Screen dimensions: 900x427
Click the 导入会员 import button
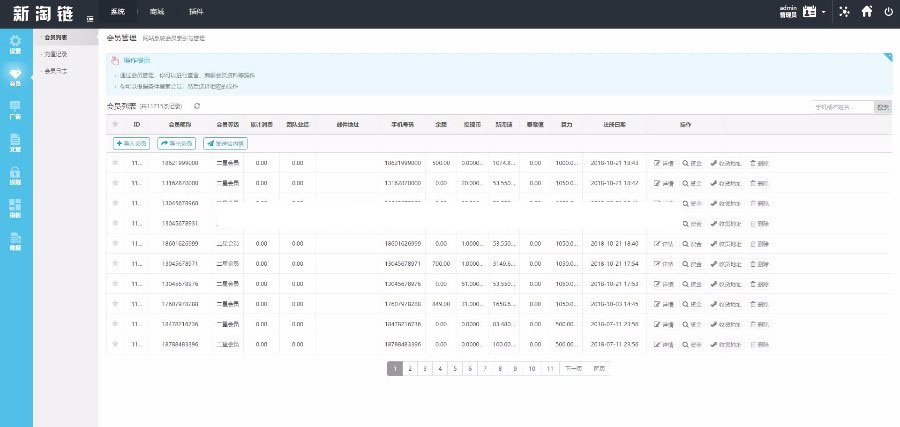click(132, 143)
